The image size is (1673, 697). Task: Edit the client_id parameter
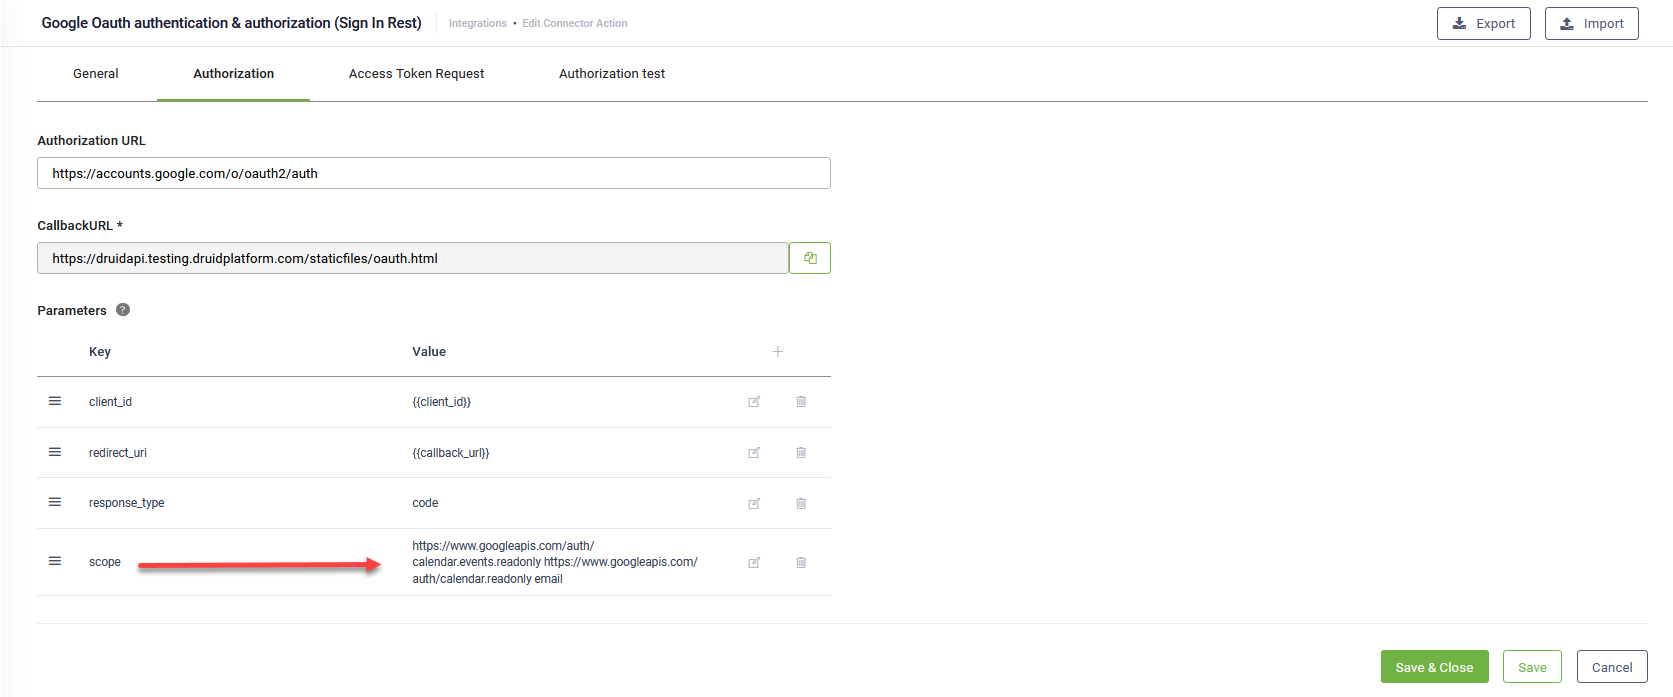[x=754, y=402]
